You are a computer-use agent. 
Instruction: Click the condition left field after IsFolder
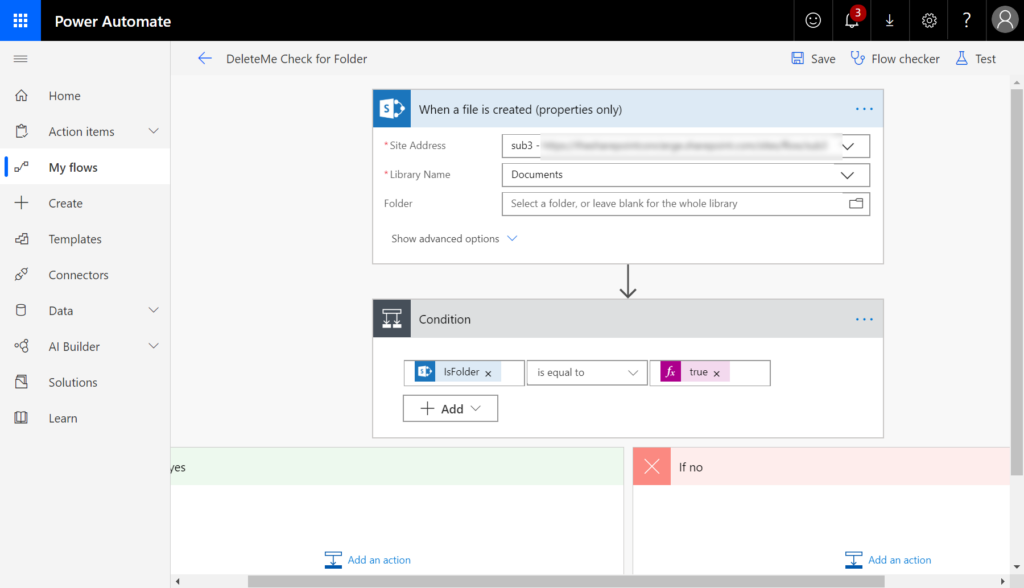click(512, 372)
